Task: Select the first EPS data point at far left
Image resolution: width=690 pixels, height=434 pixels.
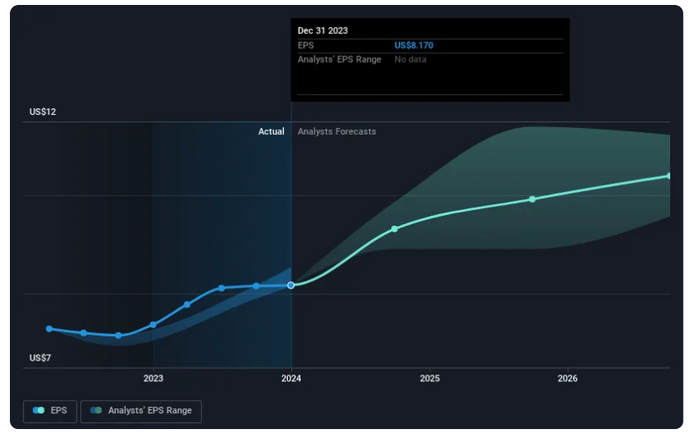Action: coord(49,328)
